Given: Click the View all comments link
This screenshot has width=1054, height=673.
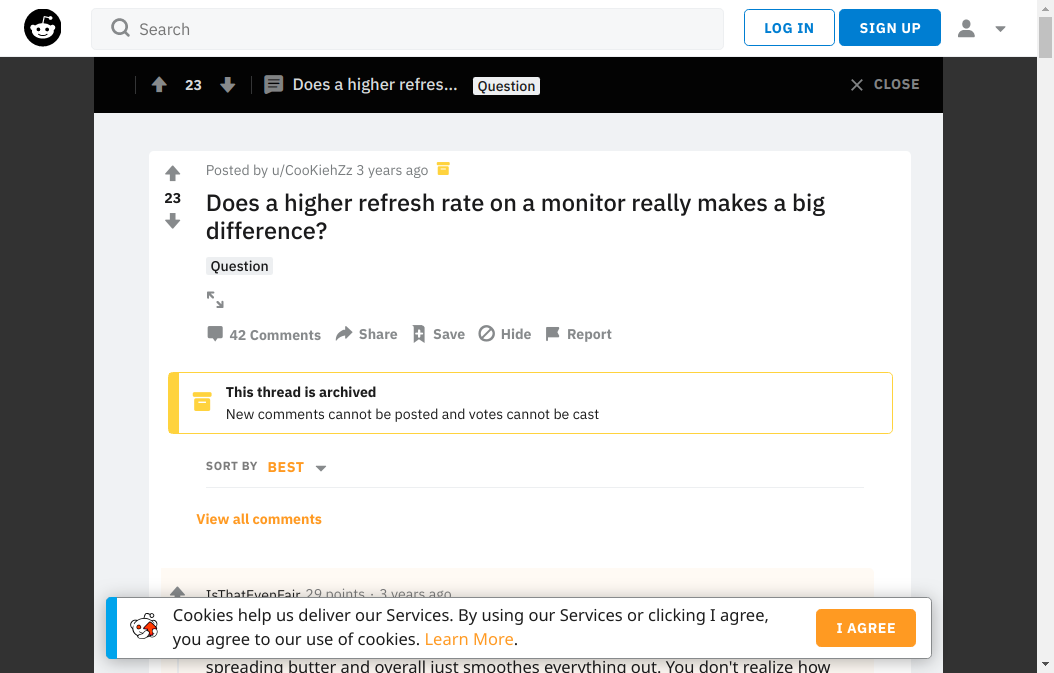Looking at the screenshot, I should tap(259, 519).
